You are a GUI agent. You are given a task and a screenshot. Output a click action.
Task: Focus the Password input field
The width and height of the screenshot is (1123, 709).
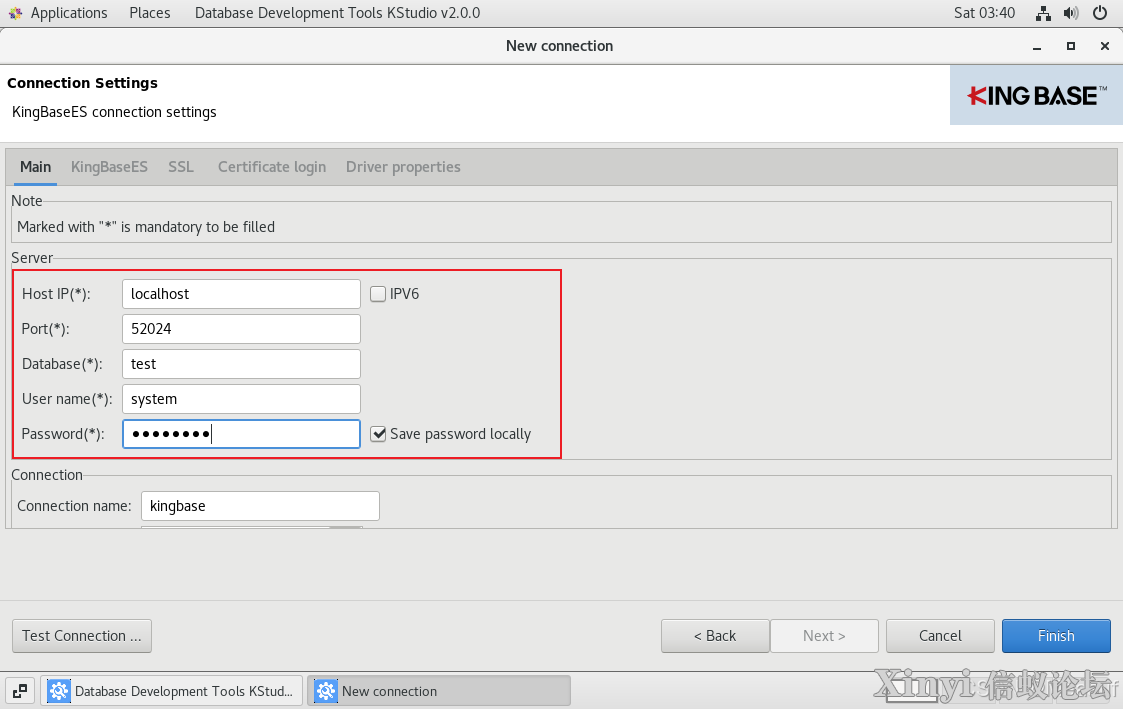click(241, 434)
